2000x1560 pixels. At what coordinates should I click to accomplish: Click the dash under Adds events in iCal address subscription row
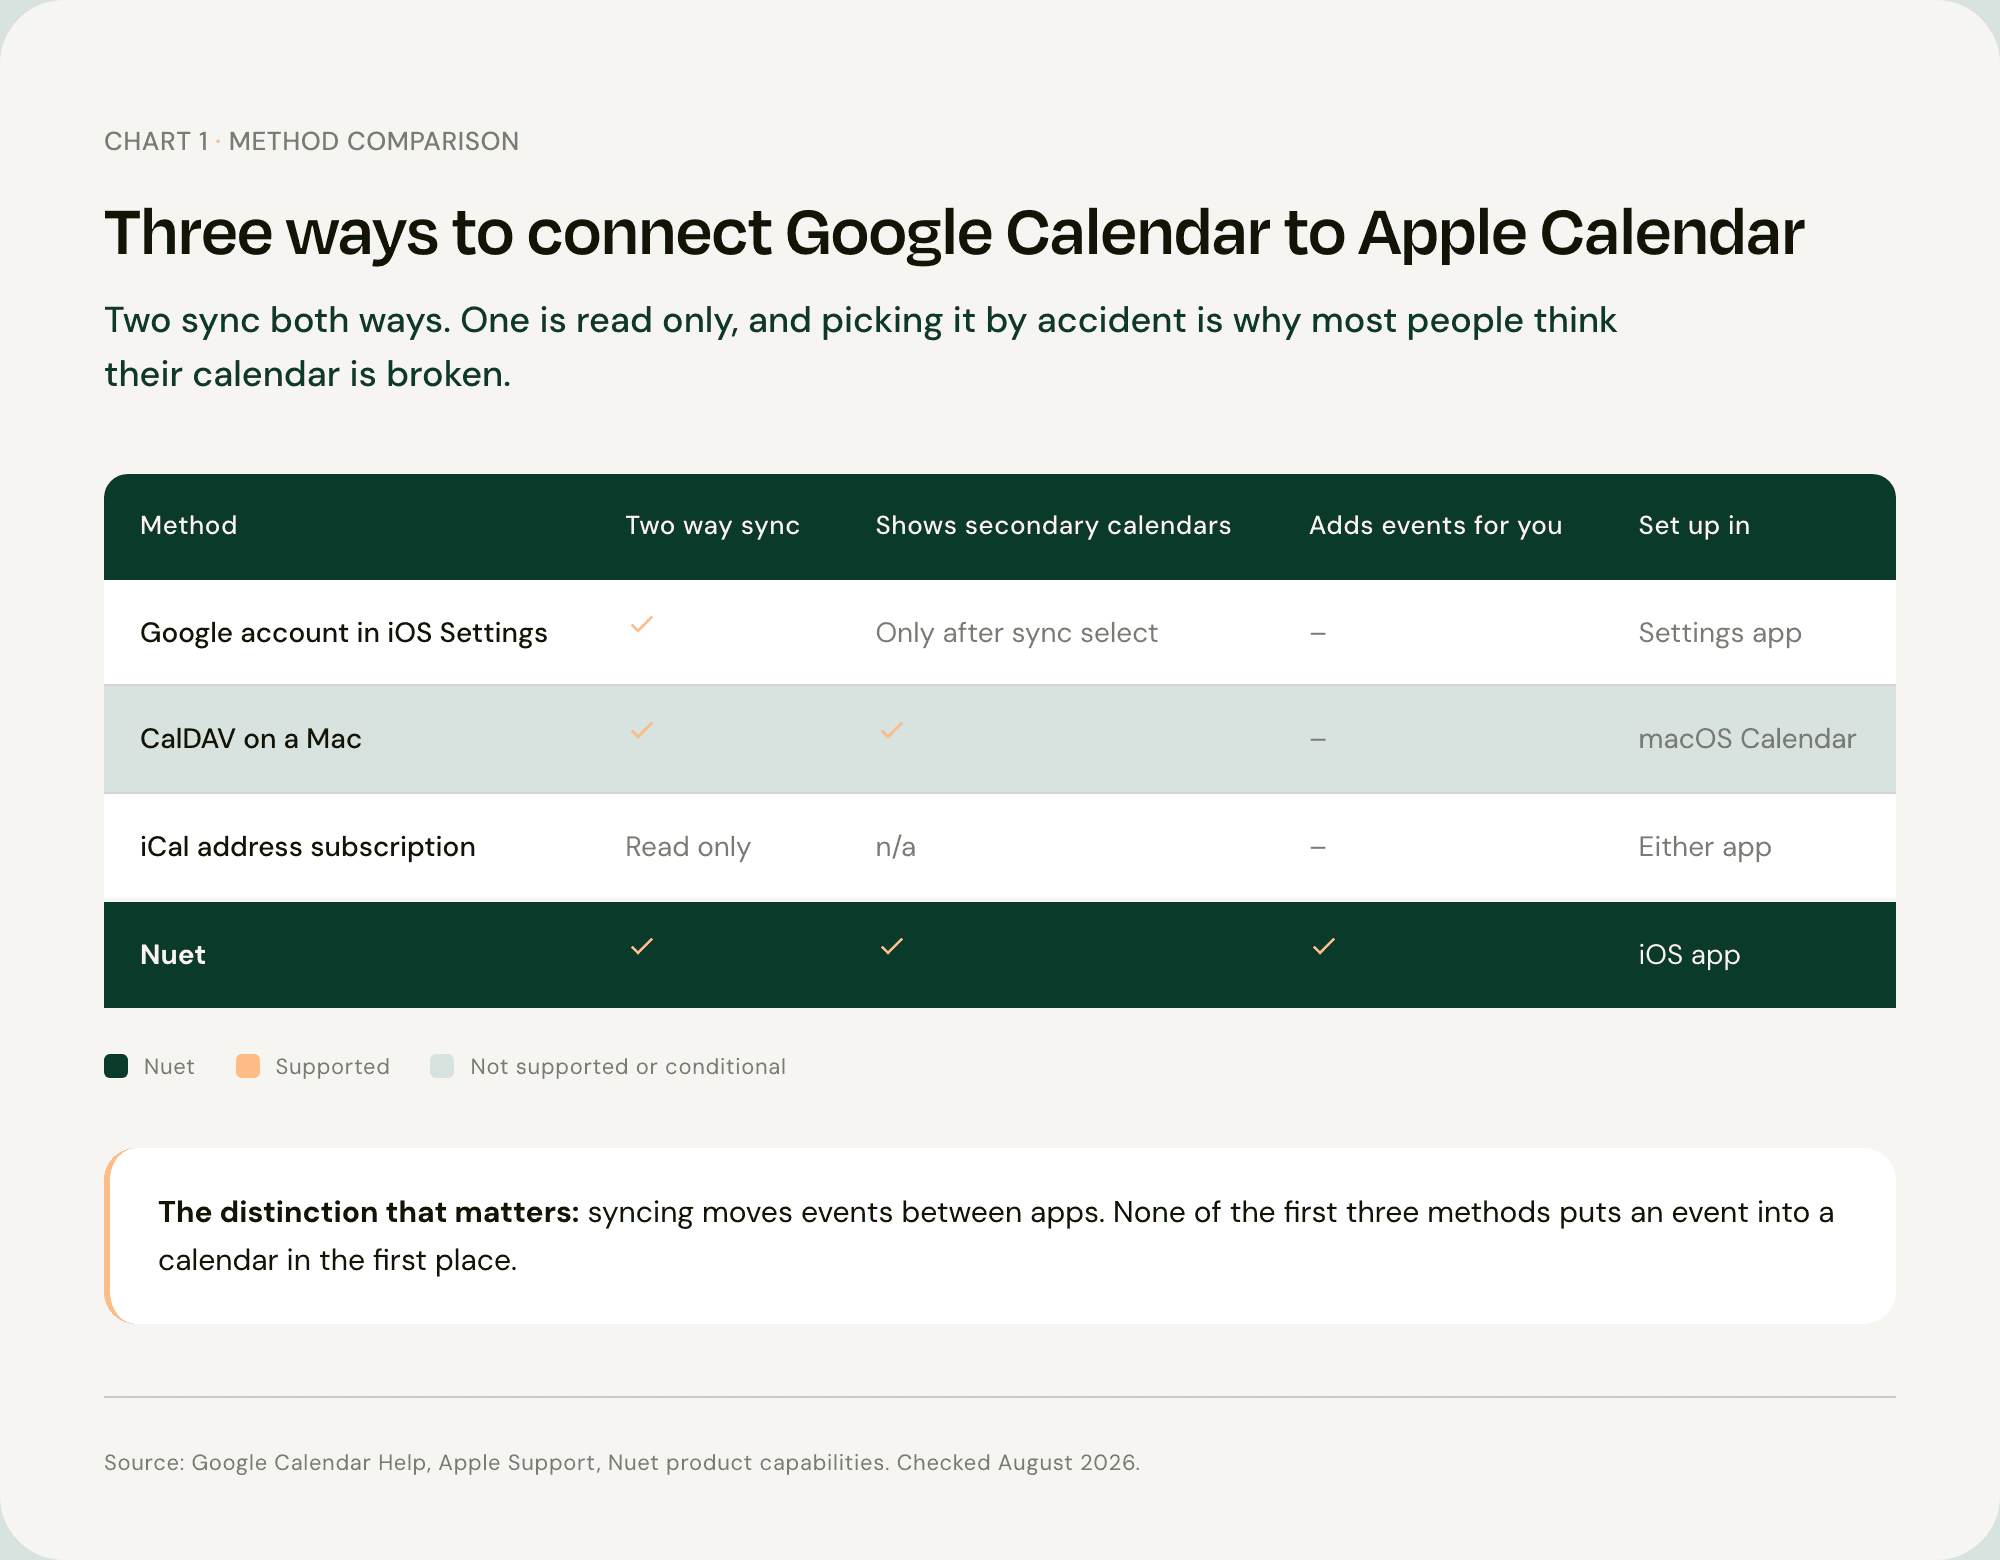(x=1318, y=847)
